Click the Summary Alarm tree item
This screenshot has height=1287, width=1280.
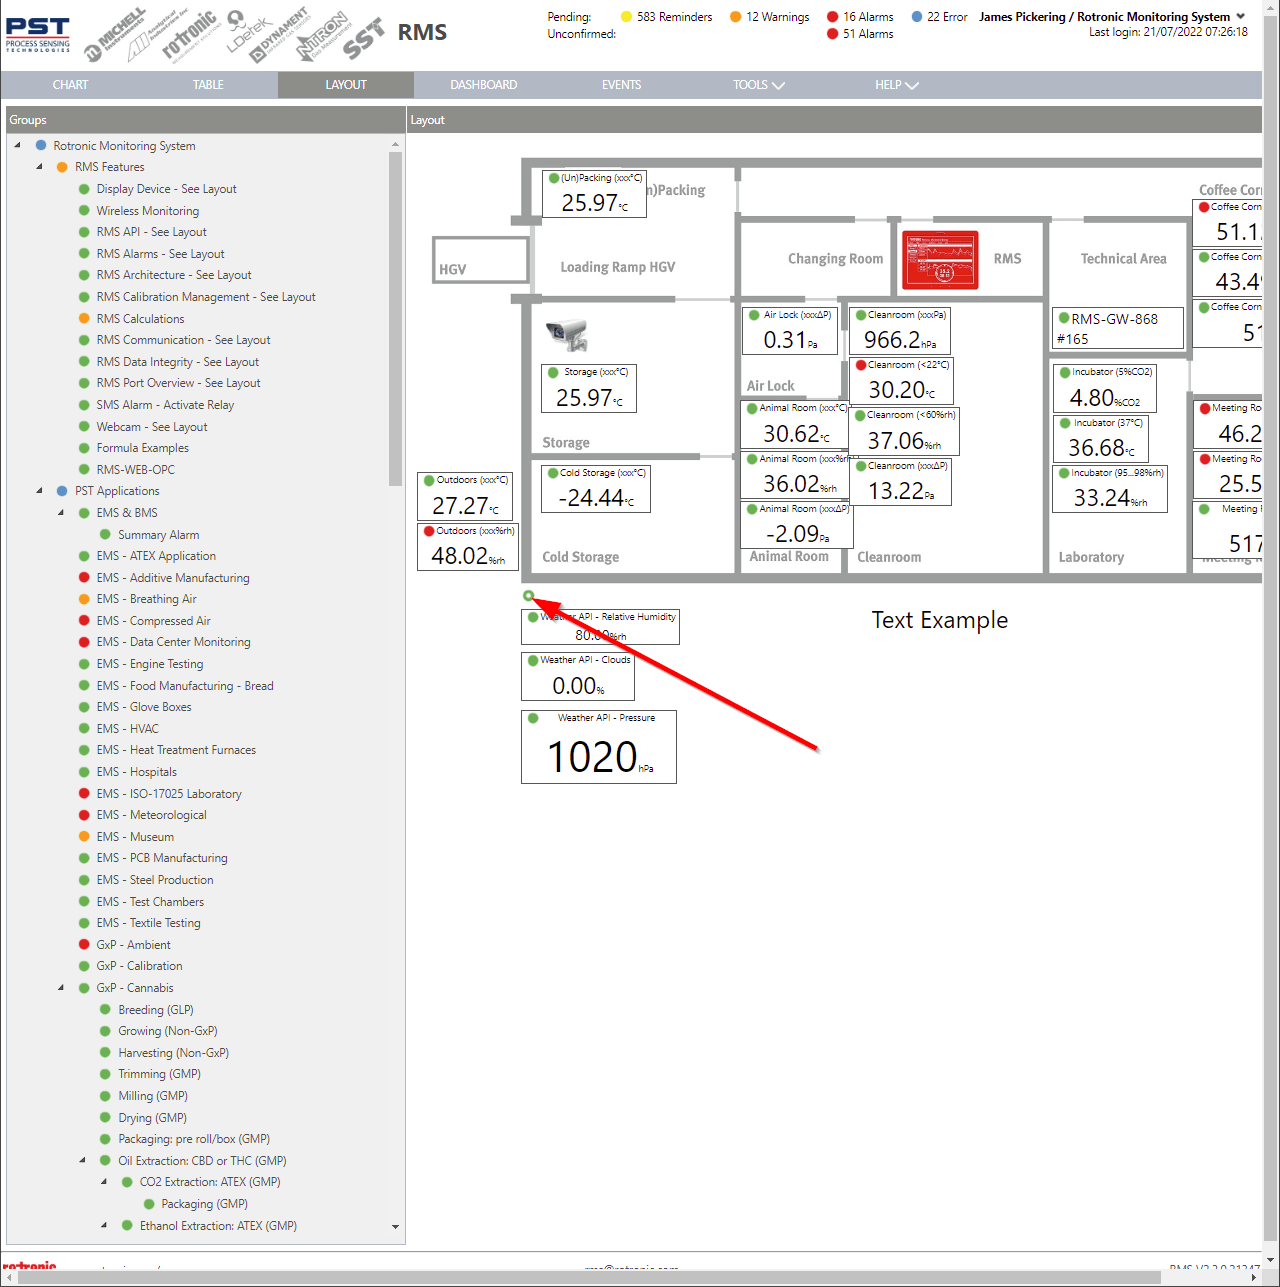[x=157, y=534]
